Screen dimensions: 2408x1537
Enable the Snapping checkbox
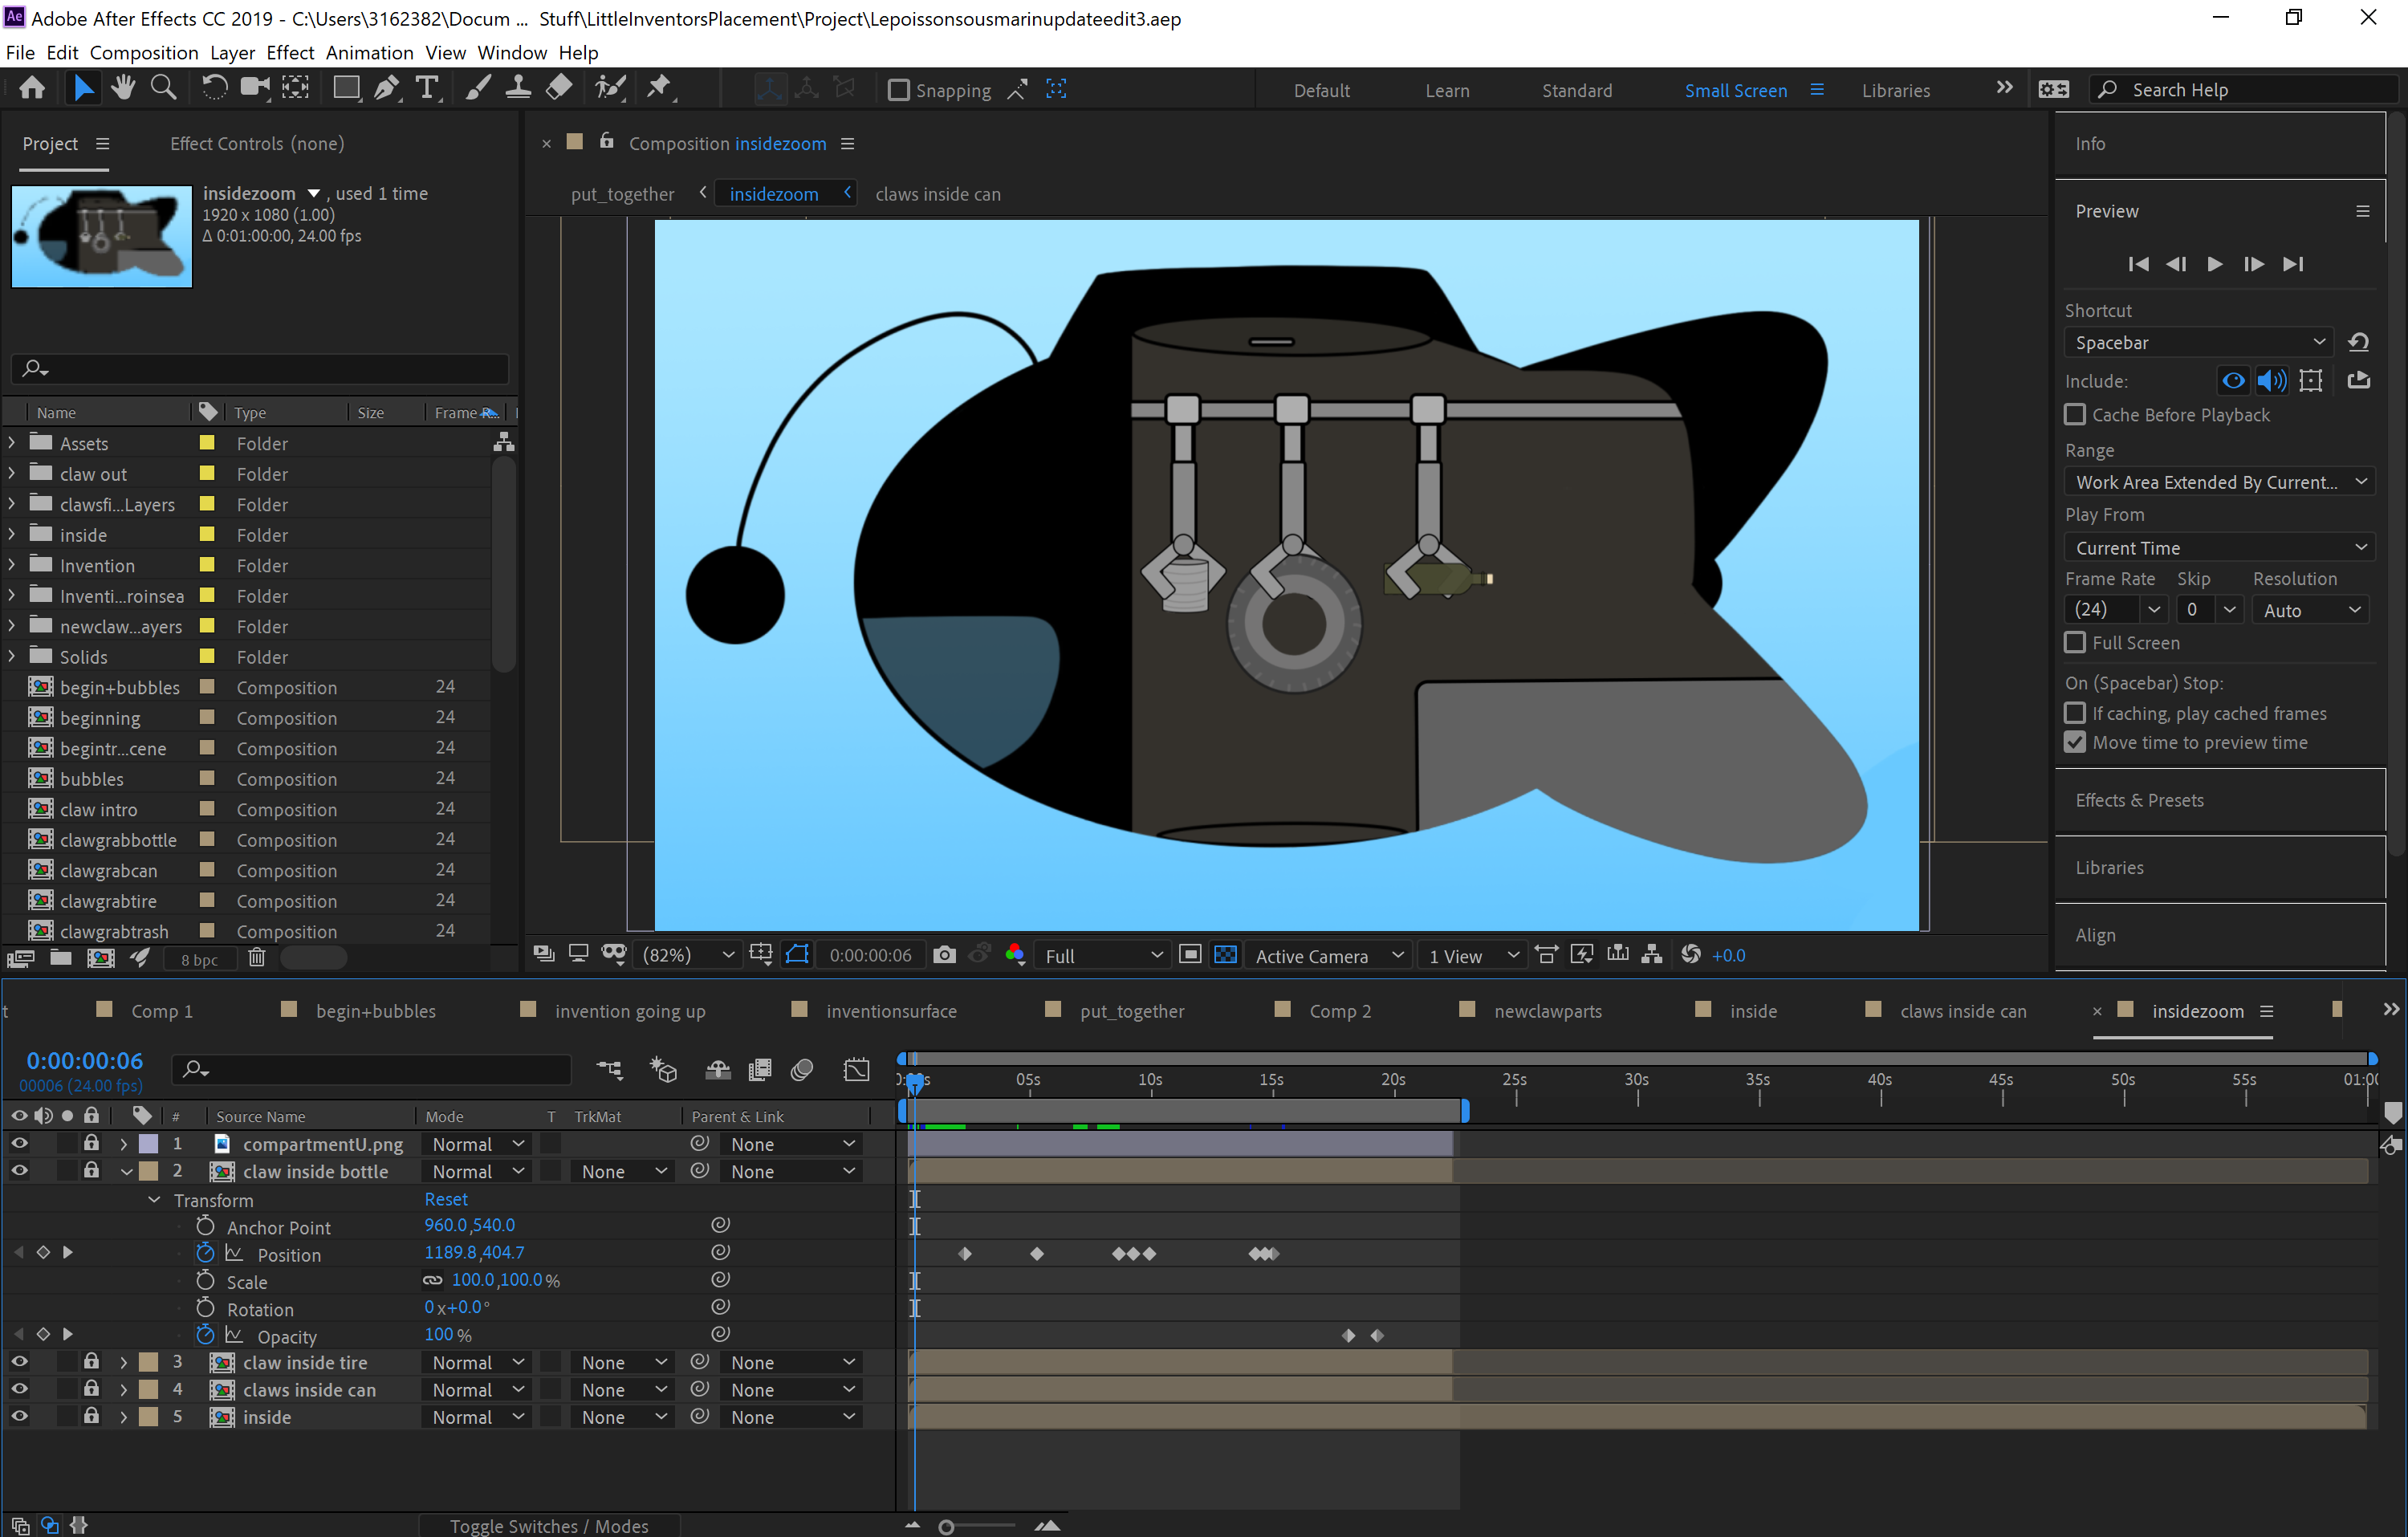click(x=899, y=90)
